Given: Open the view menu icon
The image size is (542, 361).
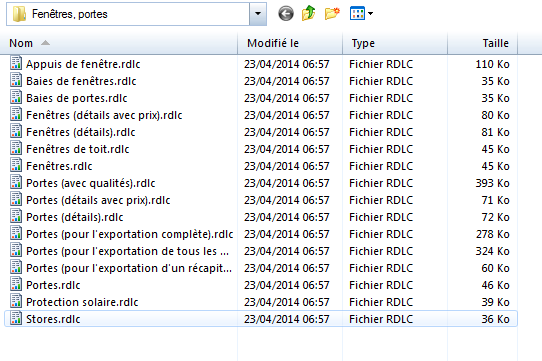Looking at the screenshot, I should (357, 14).
